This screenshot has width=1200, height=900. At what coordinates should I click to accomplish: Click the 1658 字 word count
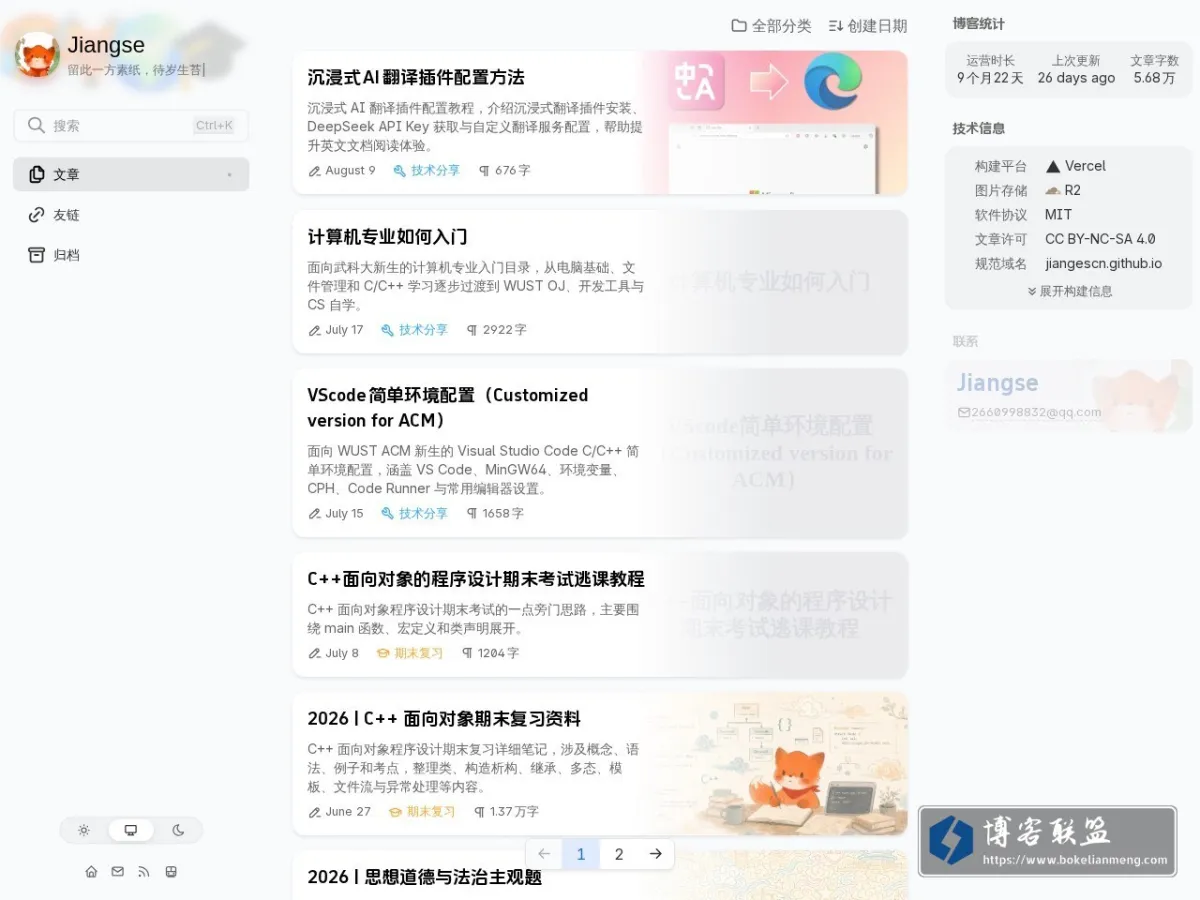click(x=503, y=513)
